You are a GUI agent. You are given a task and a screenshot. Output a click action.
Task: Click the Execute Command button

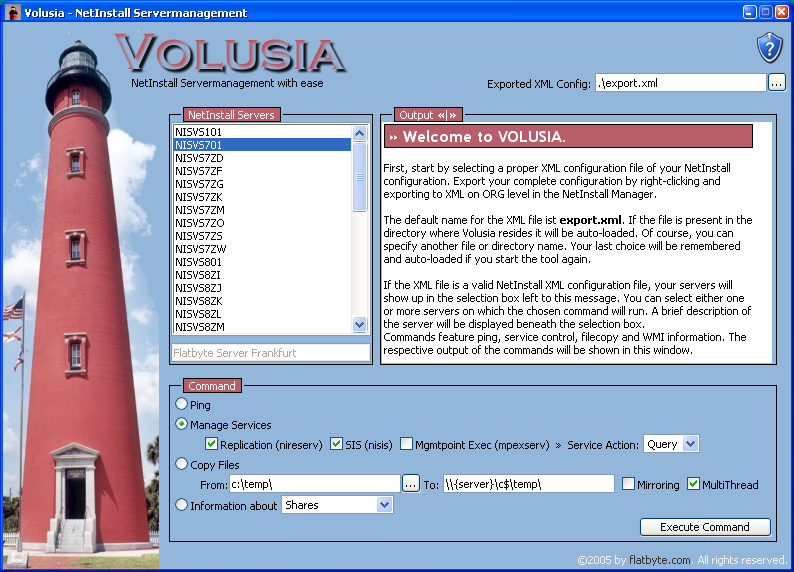tap(705, 527)
